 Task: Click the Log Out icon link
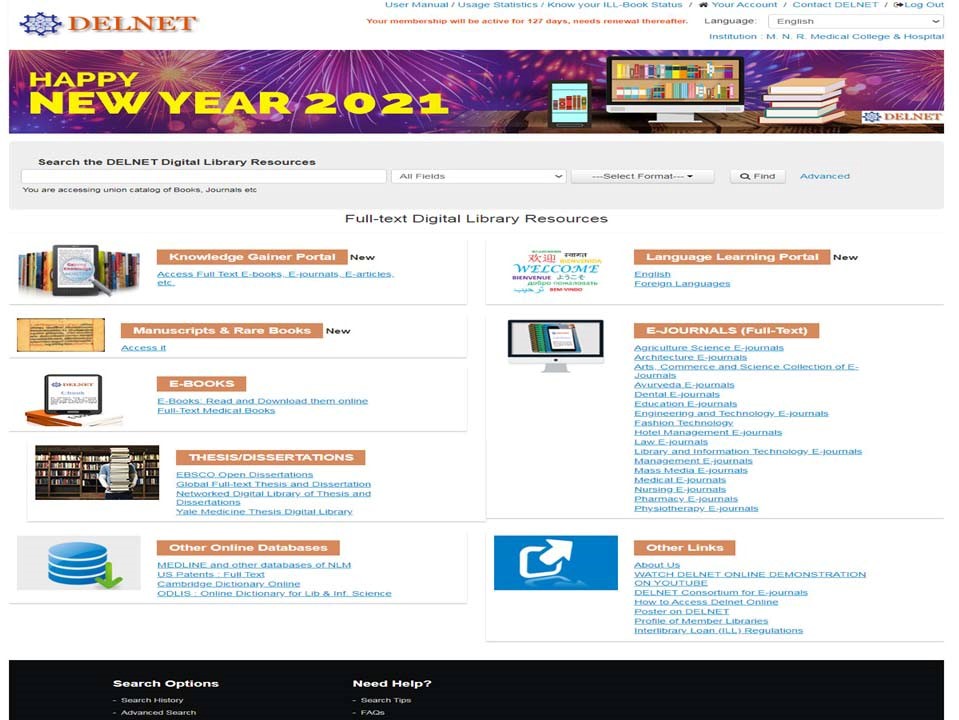[x=919, y=5]
